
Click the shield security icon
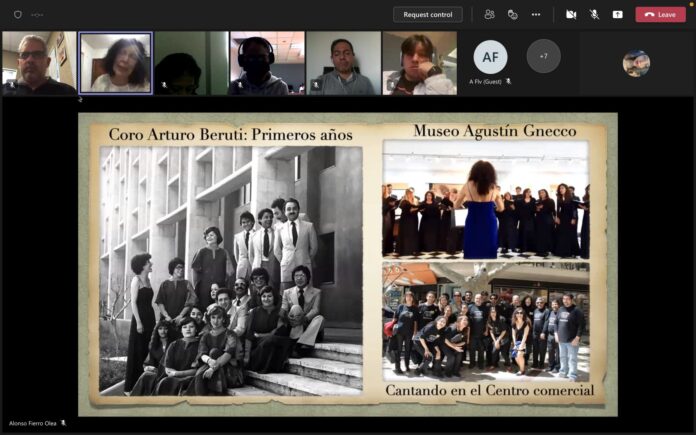click(x=17, y=14)
